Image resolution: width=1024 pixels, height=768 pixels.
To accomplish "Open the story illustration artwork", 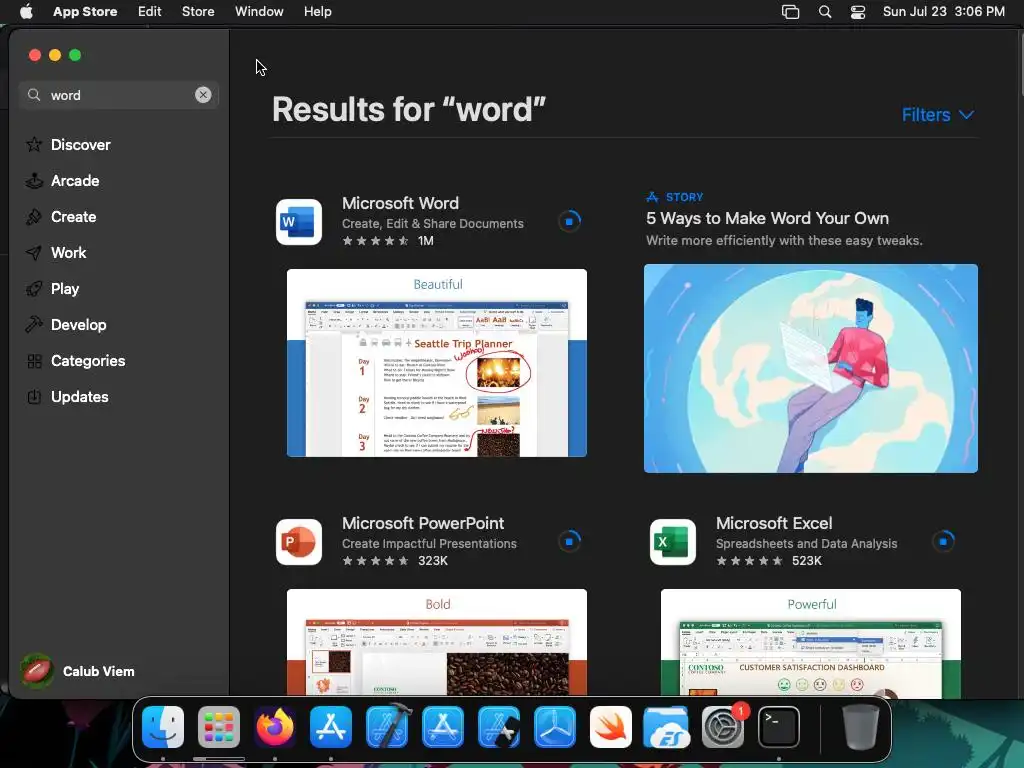I will click(810, 368).
